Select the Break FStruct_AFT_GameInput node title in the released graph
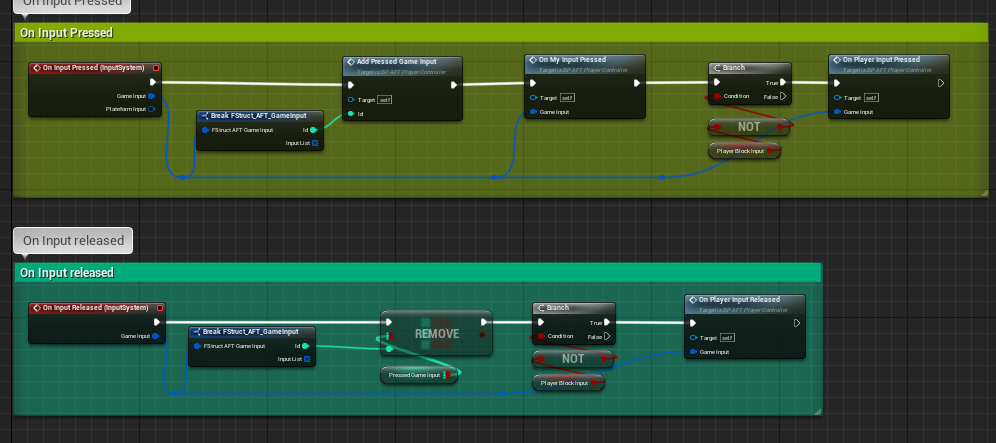996x443 pixels. [x=250, y=332]
